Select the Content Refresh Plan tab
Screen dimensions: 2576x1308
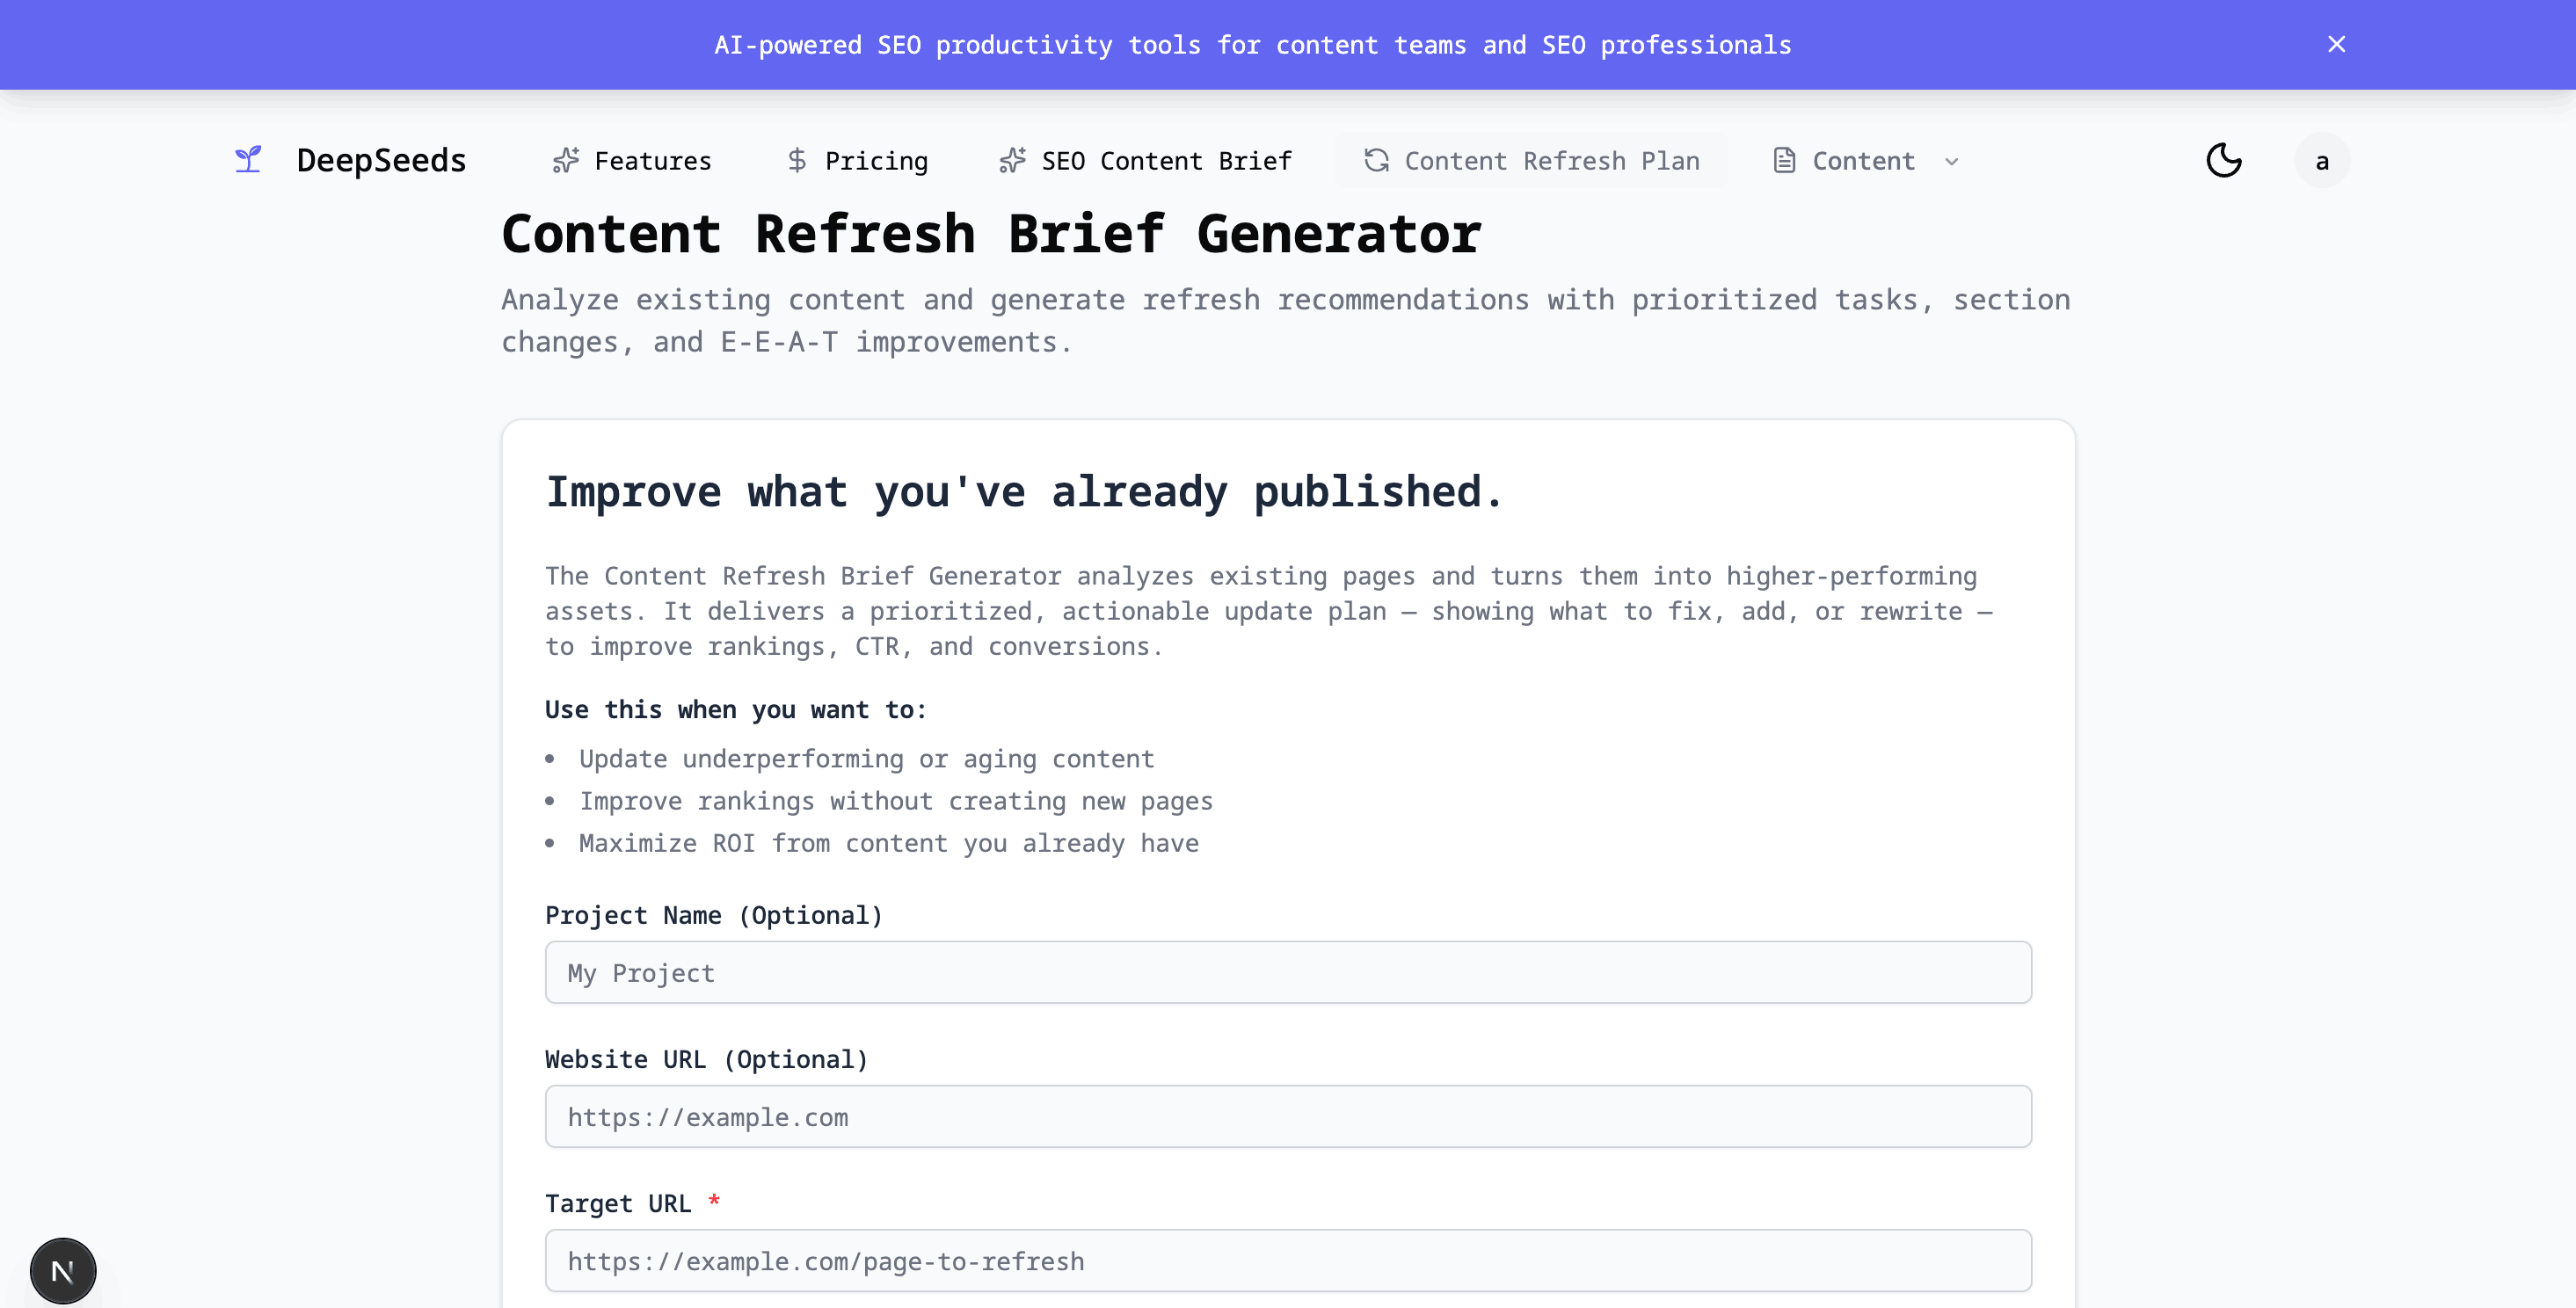[x=1551, y=161]
